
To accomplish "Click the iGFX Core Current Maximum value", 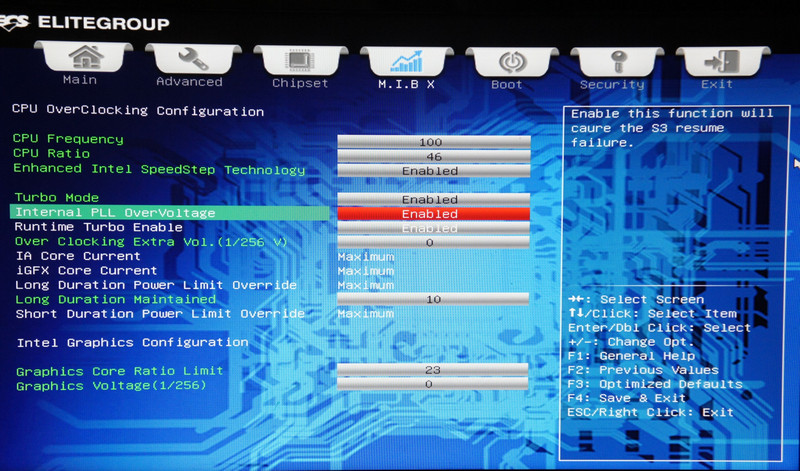I will [x=366, y=271].
